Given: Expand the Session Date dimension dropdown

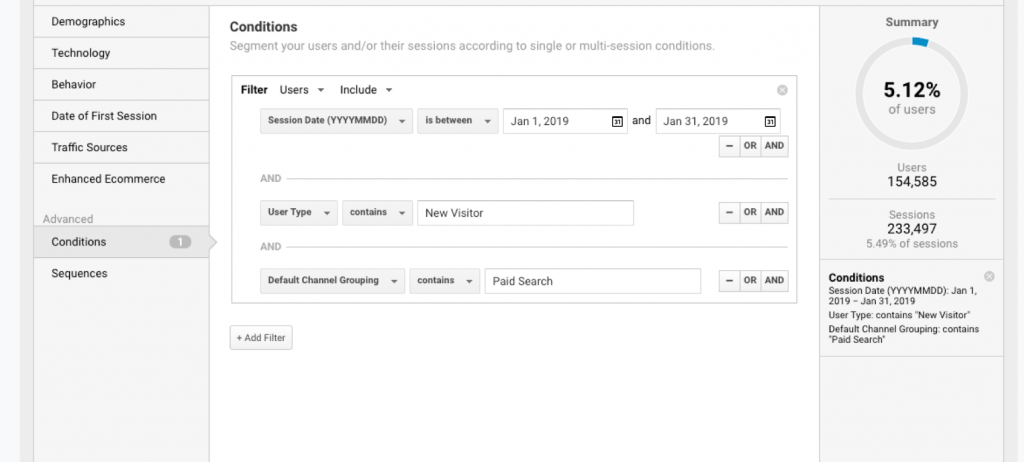Looking at the screenshot, I should [336, 121].
